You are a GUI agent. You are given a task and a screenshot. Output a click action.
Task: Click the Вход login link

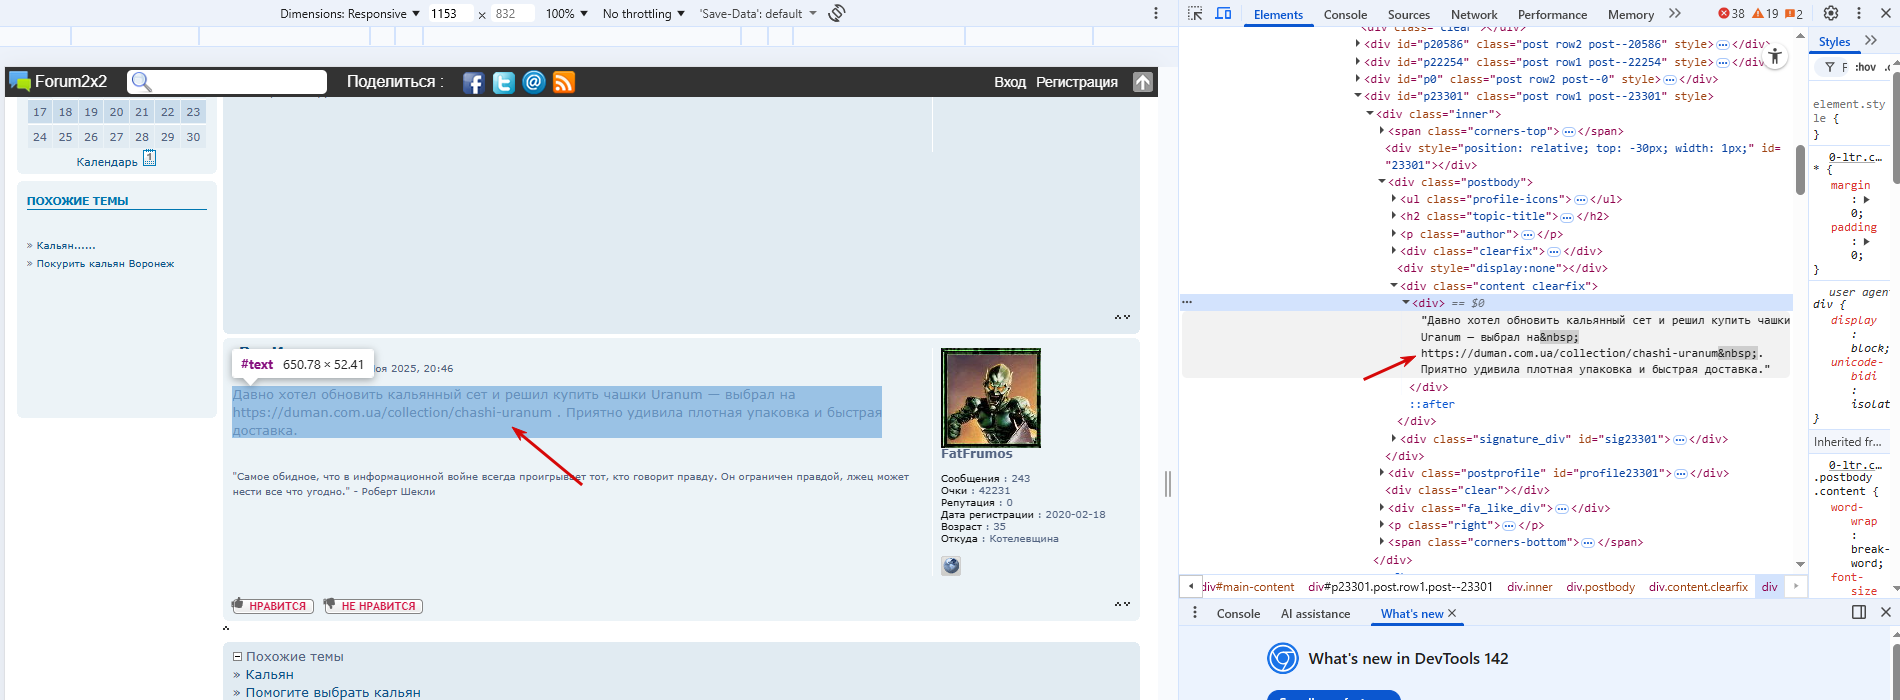[1009, 82]
